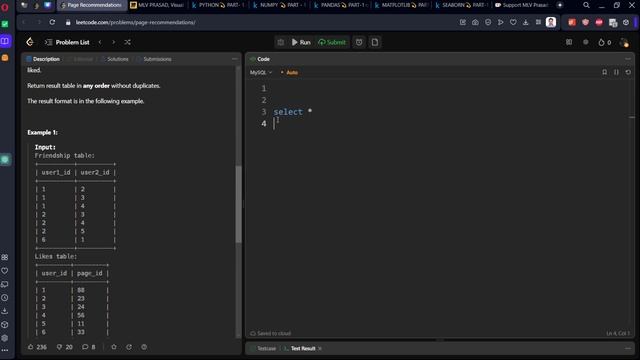Image resolution: width=640 pixels, height=360 pixels.
Task: Switch to MATPLOTLIB browser tab
Action: click(402, 5)
